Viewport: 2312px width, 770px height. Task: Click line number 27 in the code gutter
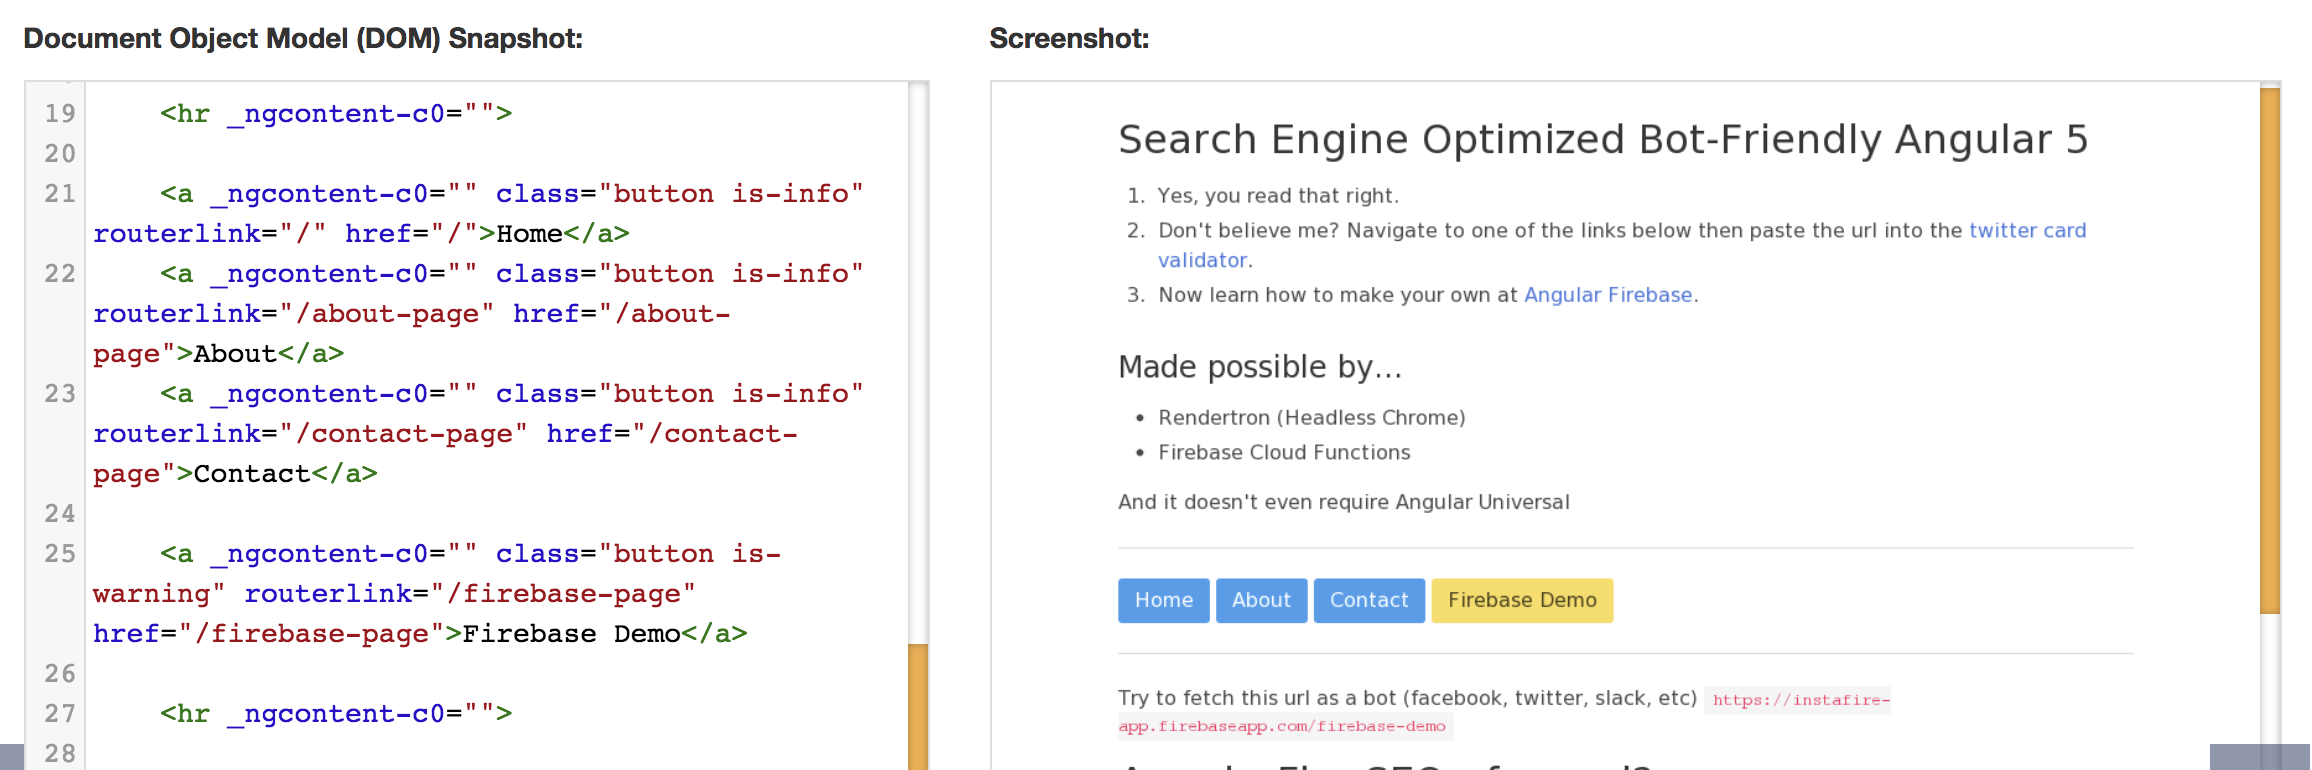click(x=60, y=714)
